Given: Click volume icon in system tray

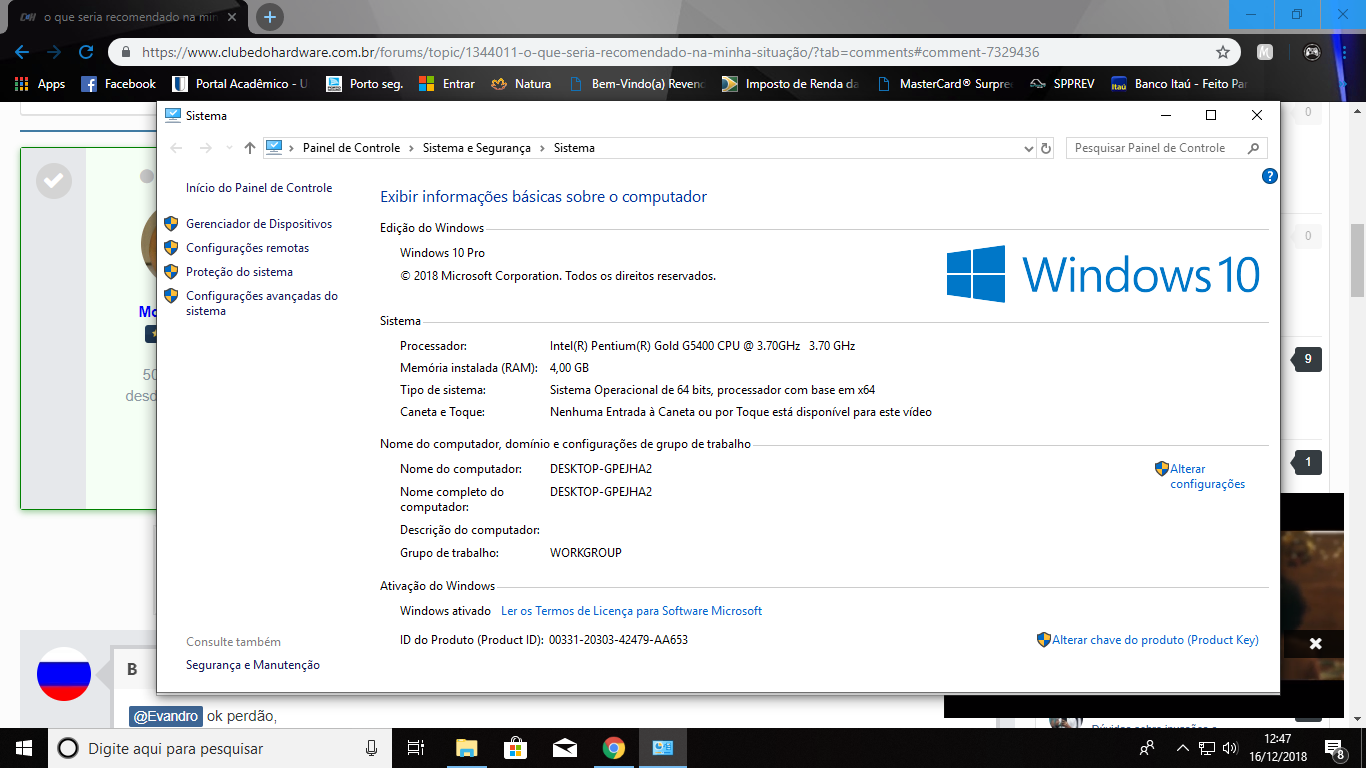Looking at the screenshot, I should (x=1230, y=748).
